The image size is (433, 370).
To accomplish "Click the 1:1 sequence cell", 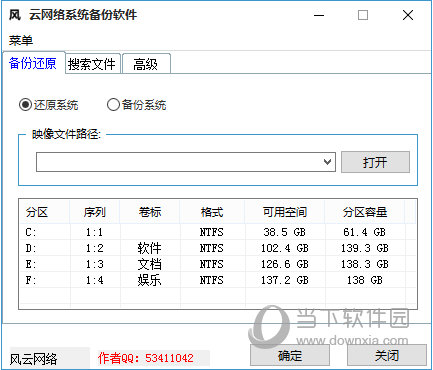I will [x=95, y=232].
